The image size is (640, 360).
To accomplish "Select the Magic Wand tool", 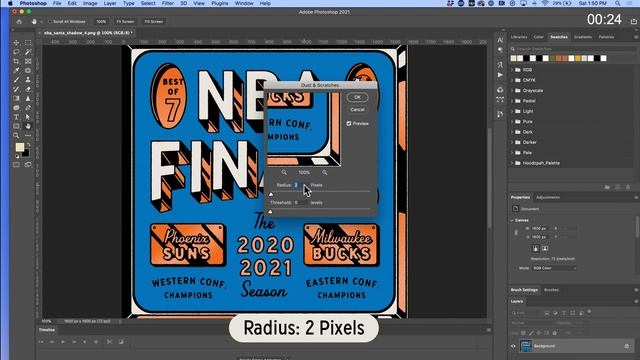I will pos(28,52).
